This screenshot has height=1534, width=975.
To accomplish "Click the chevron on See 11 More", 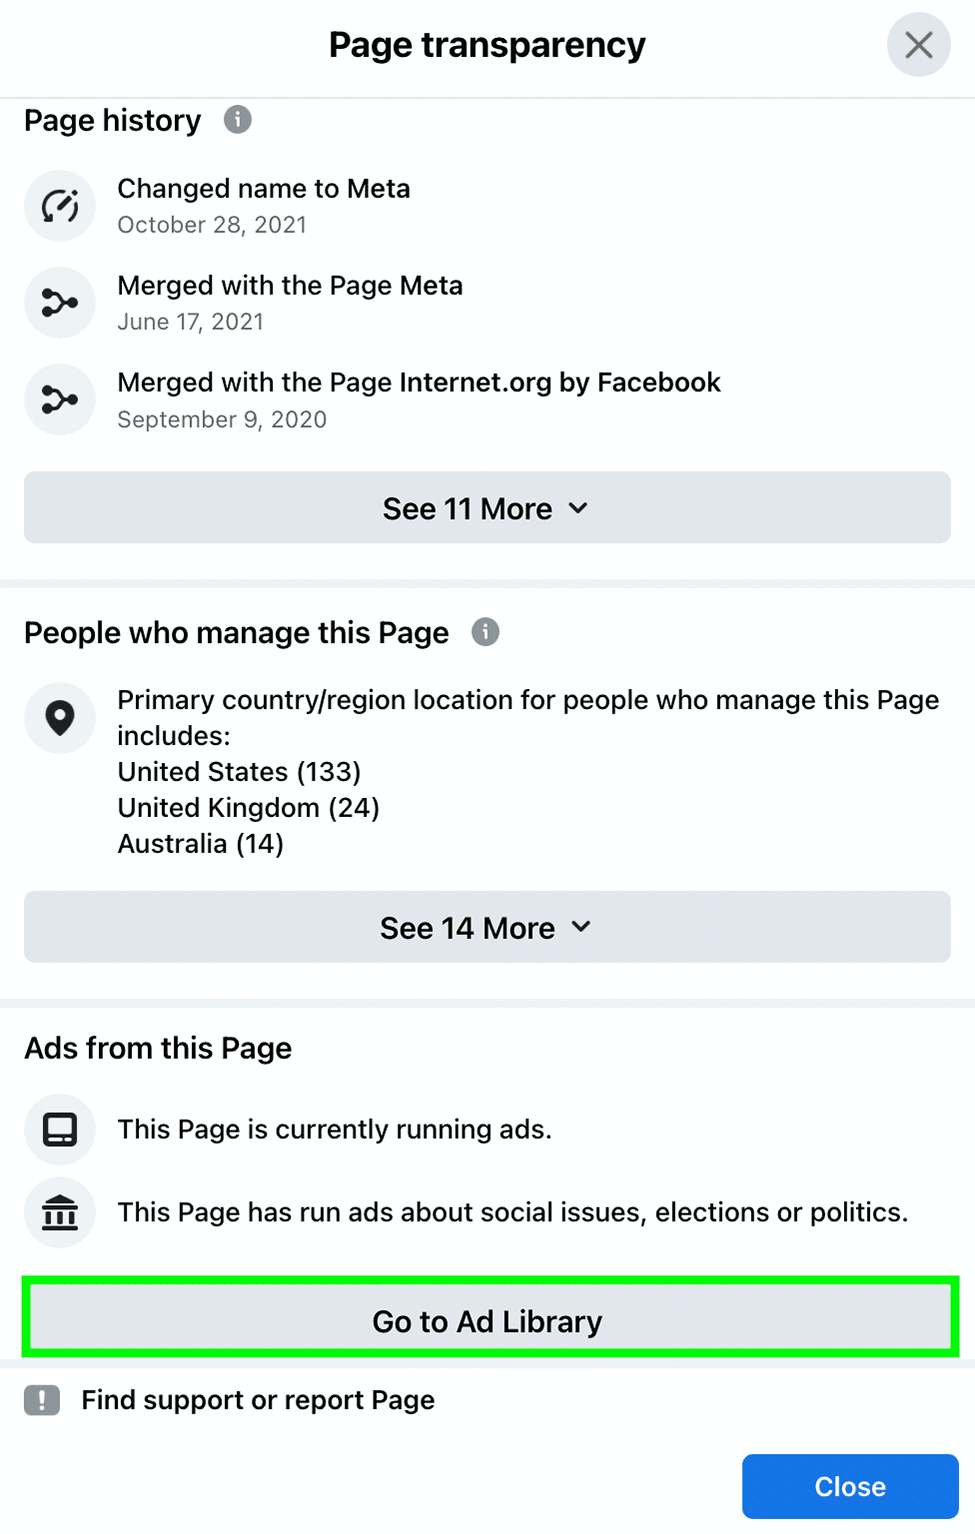I will pos(578,508).
